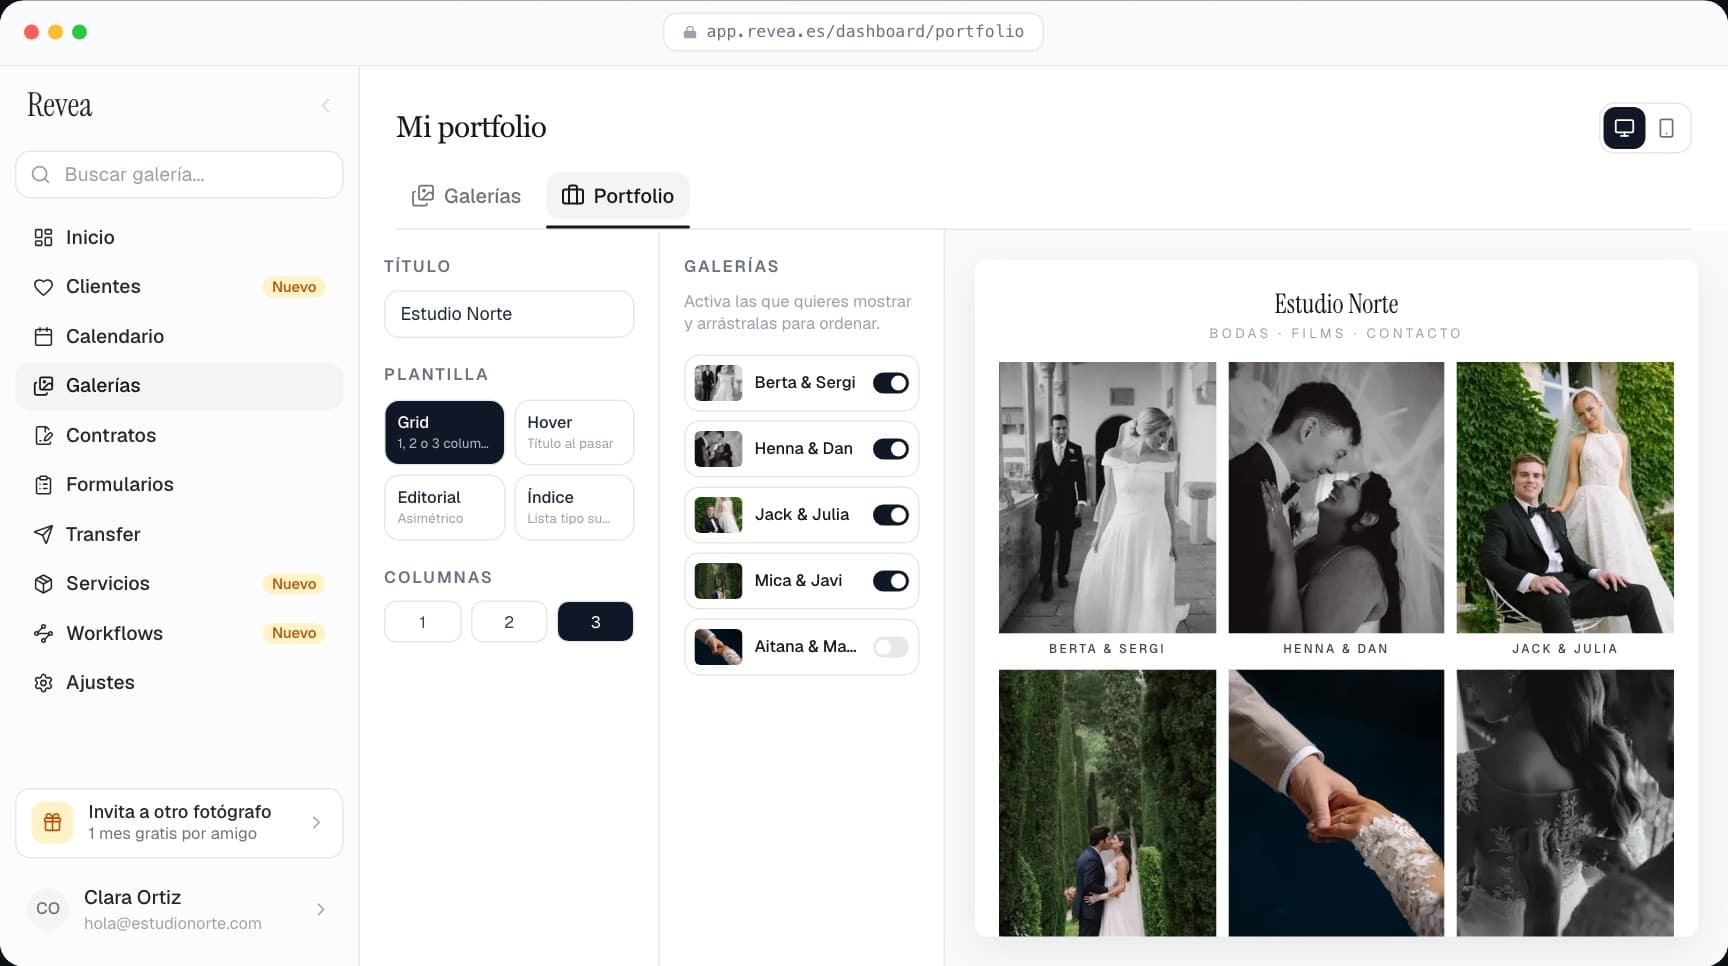This screenshot has height=966, width=1728.
Task: Select the Grid template option
Action: click(444, 432)
